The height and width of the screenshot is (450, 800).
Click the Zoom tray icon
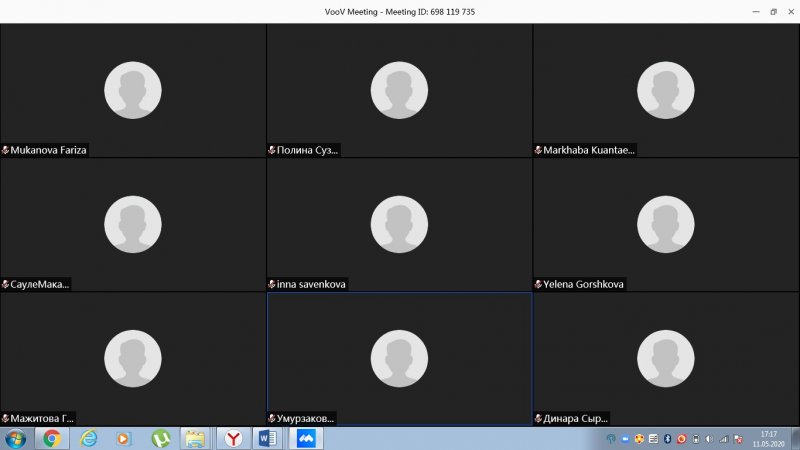pos(625,439)
